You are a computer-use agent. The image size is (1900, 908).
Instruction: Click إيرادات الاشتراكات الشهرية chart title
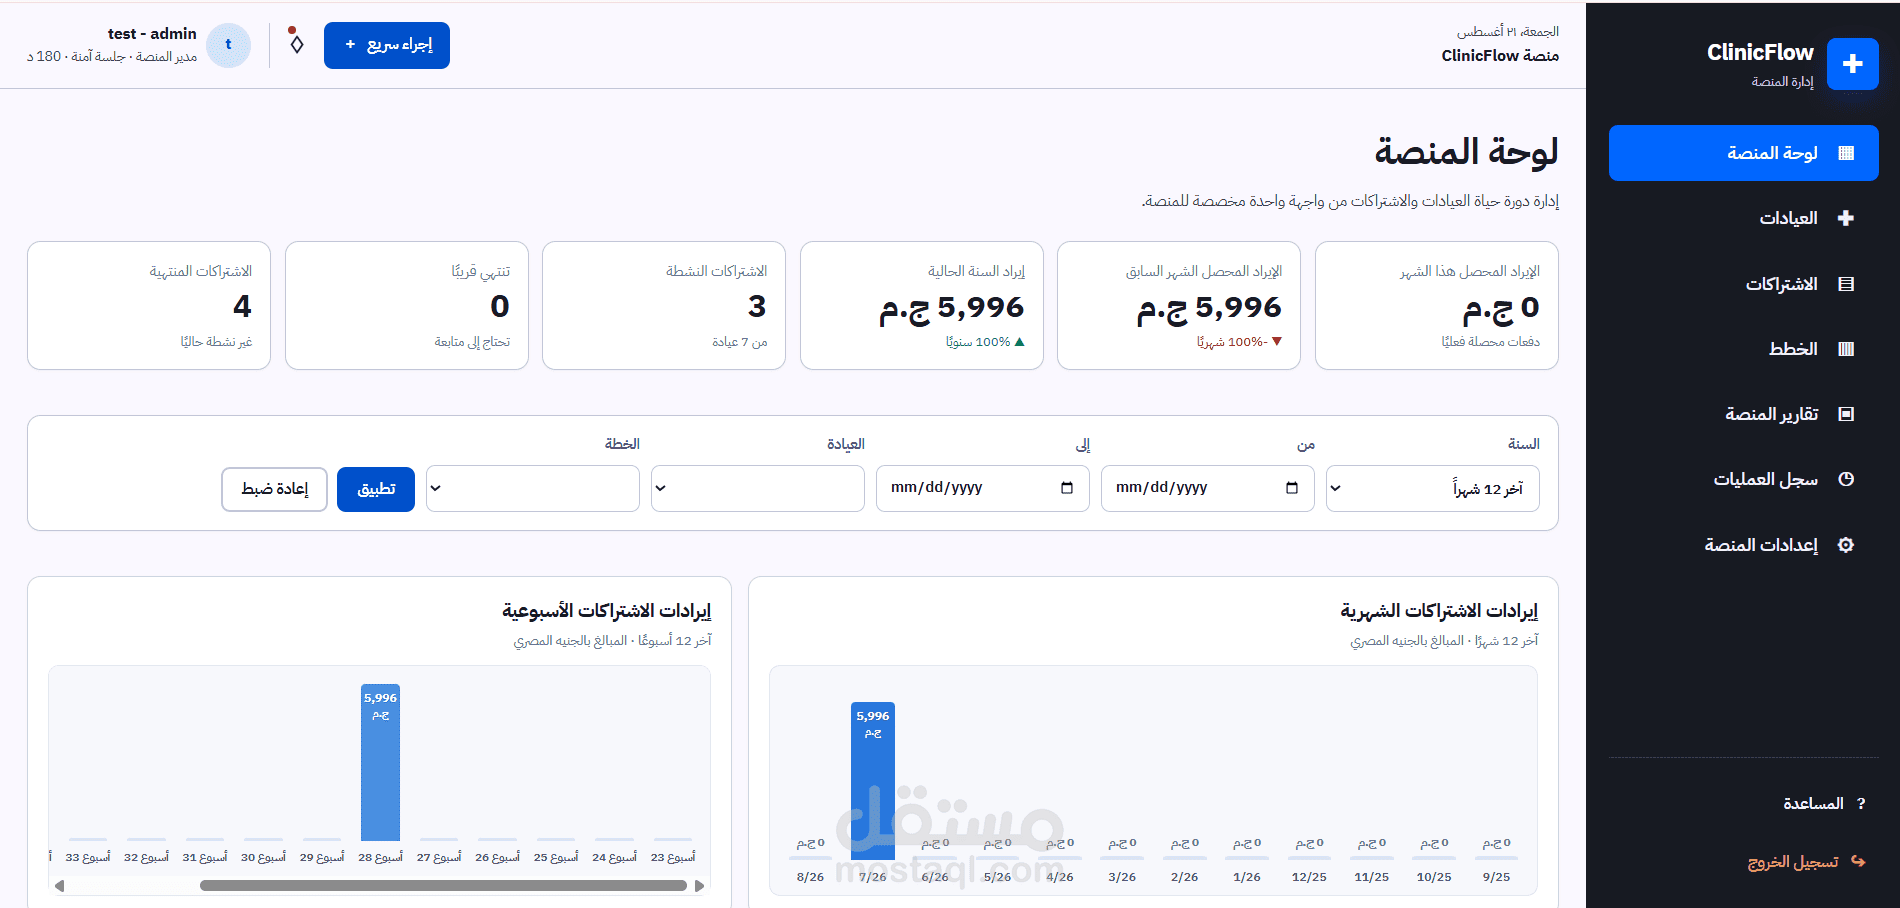1439,611
